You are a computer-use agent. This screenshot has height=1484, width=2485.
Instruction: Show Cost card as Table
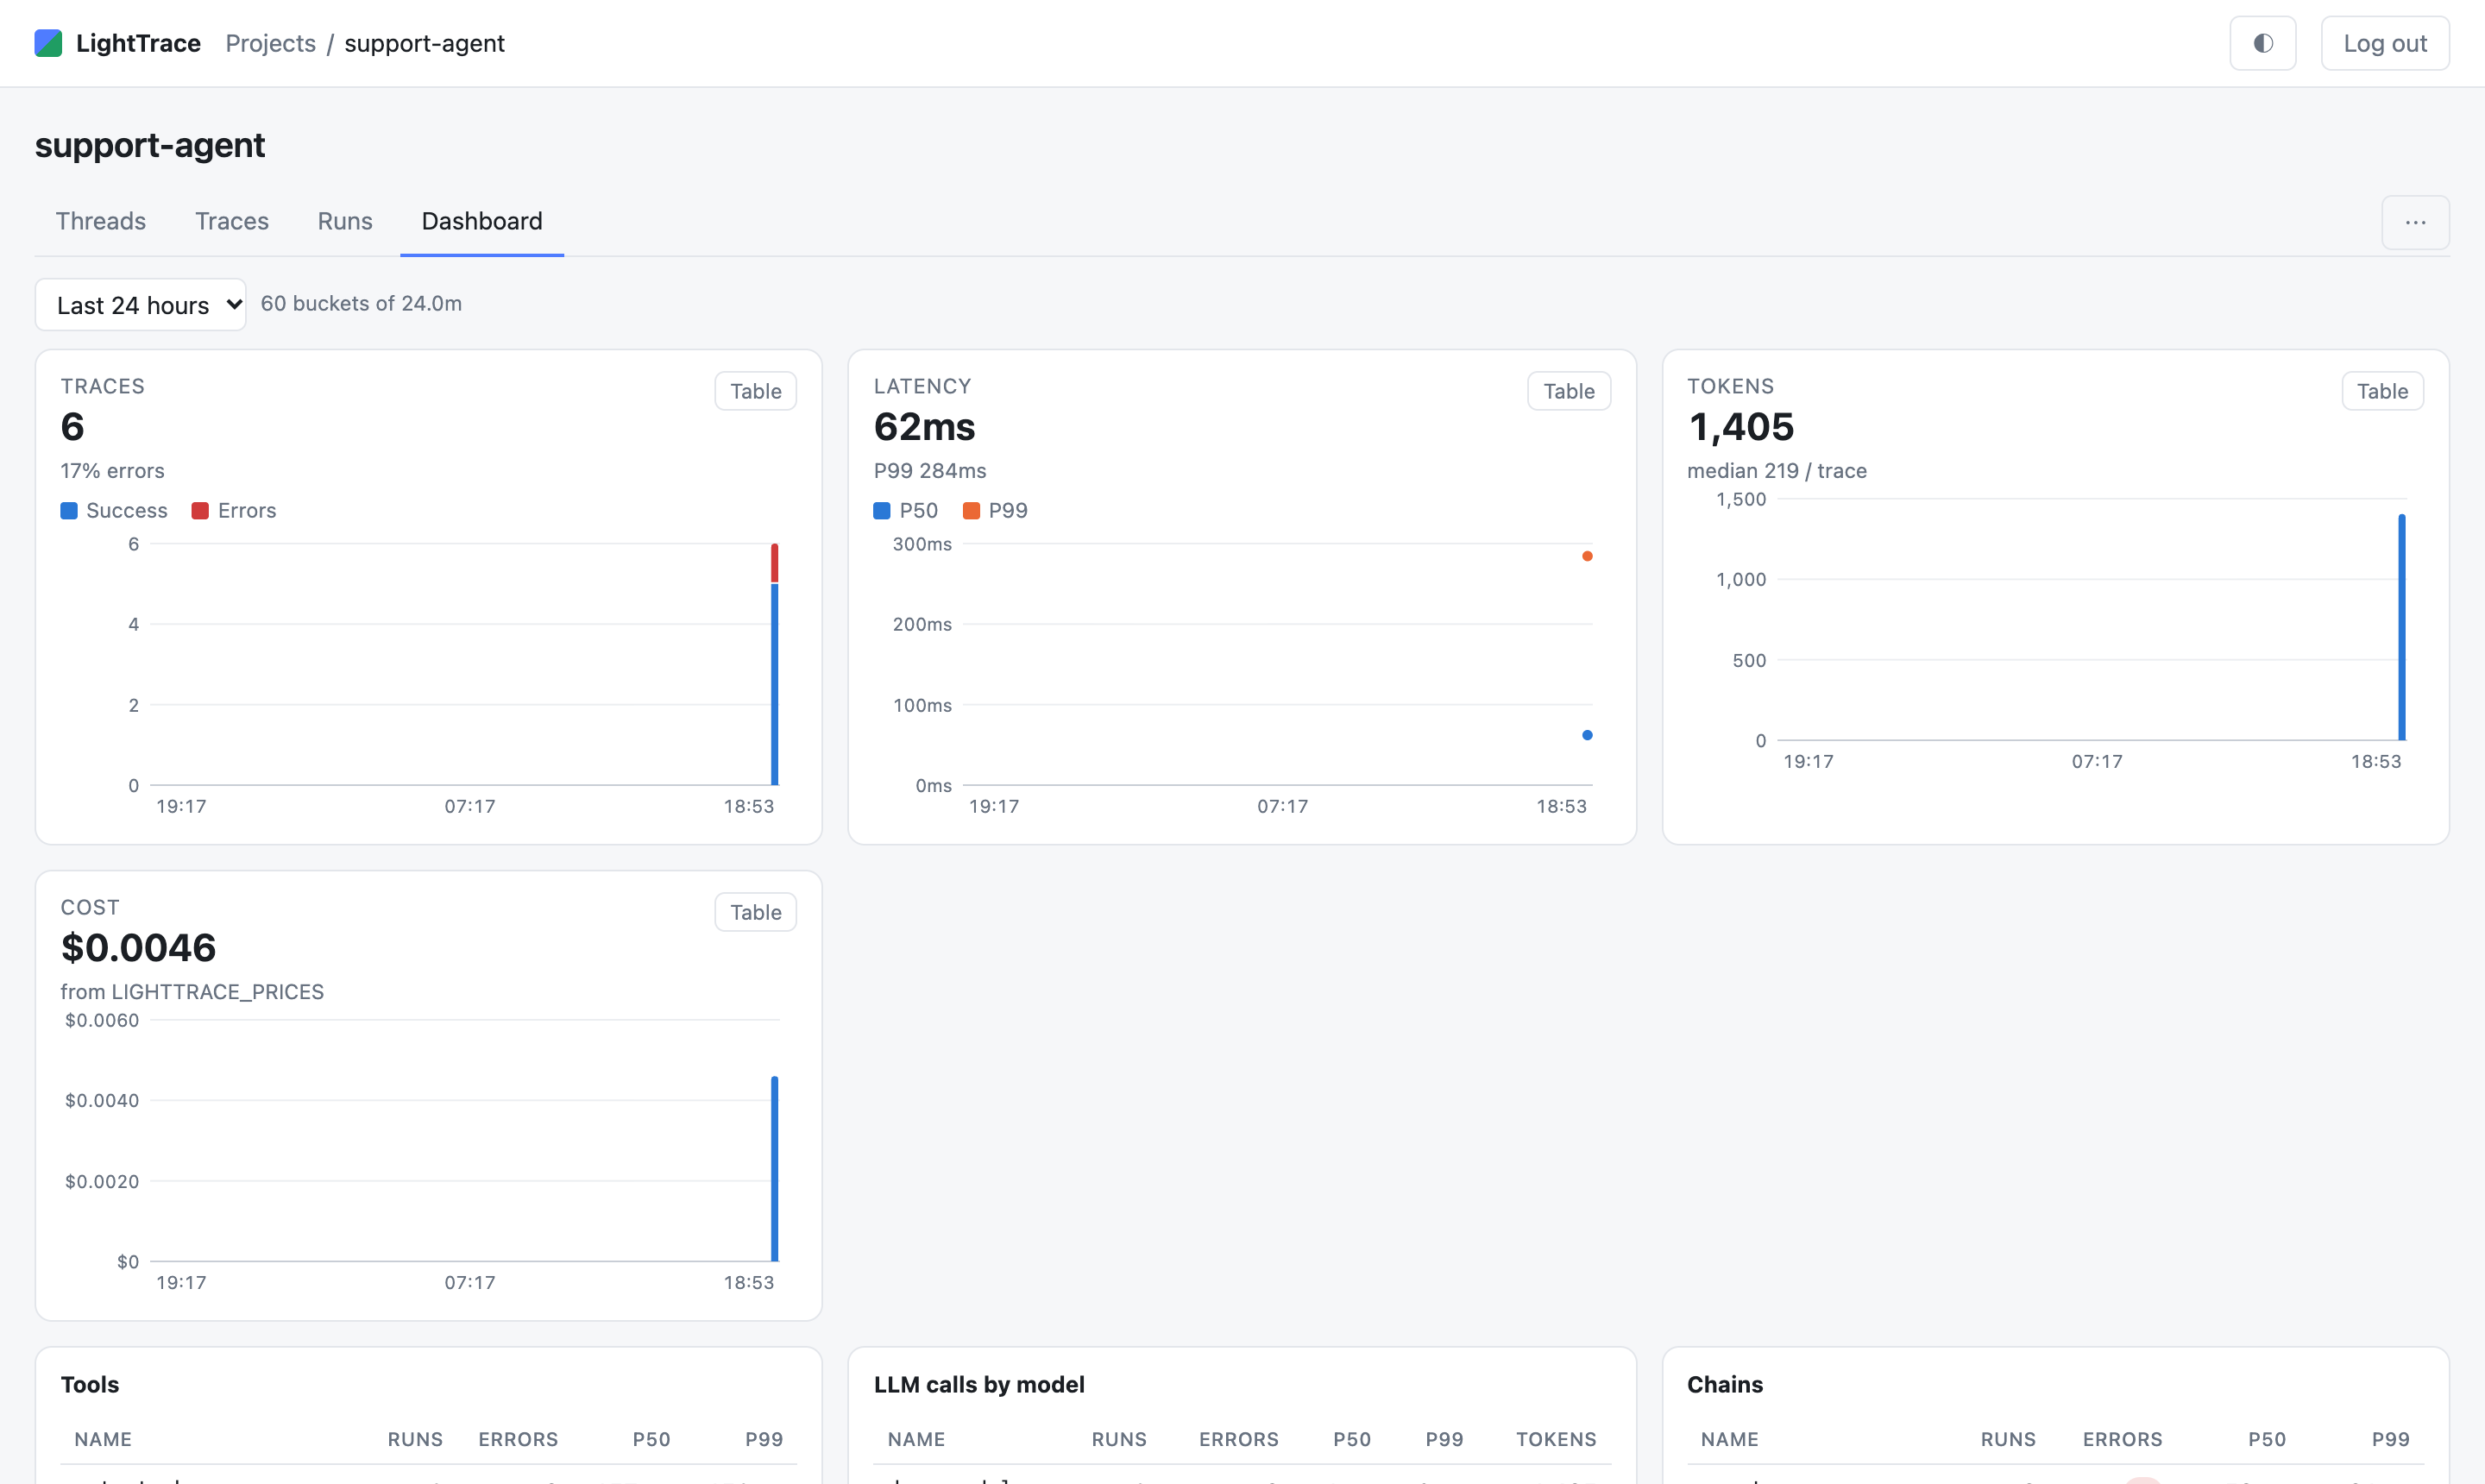coord(755,912)
